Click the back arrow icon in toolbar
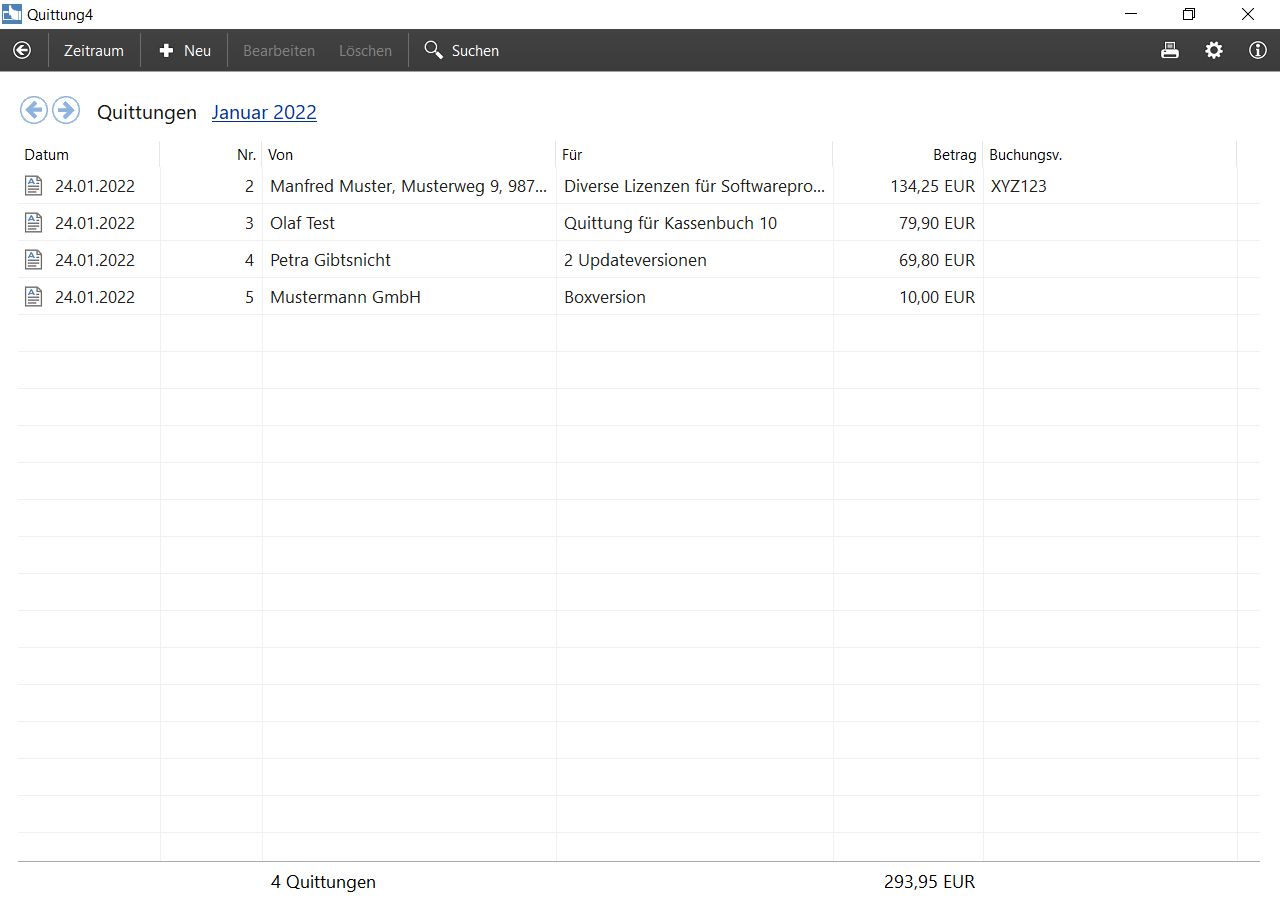 [22, 50]
